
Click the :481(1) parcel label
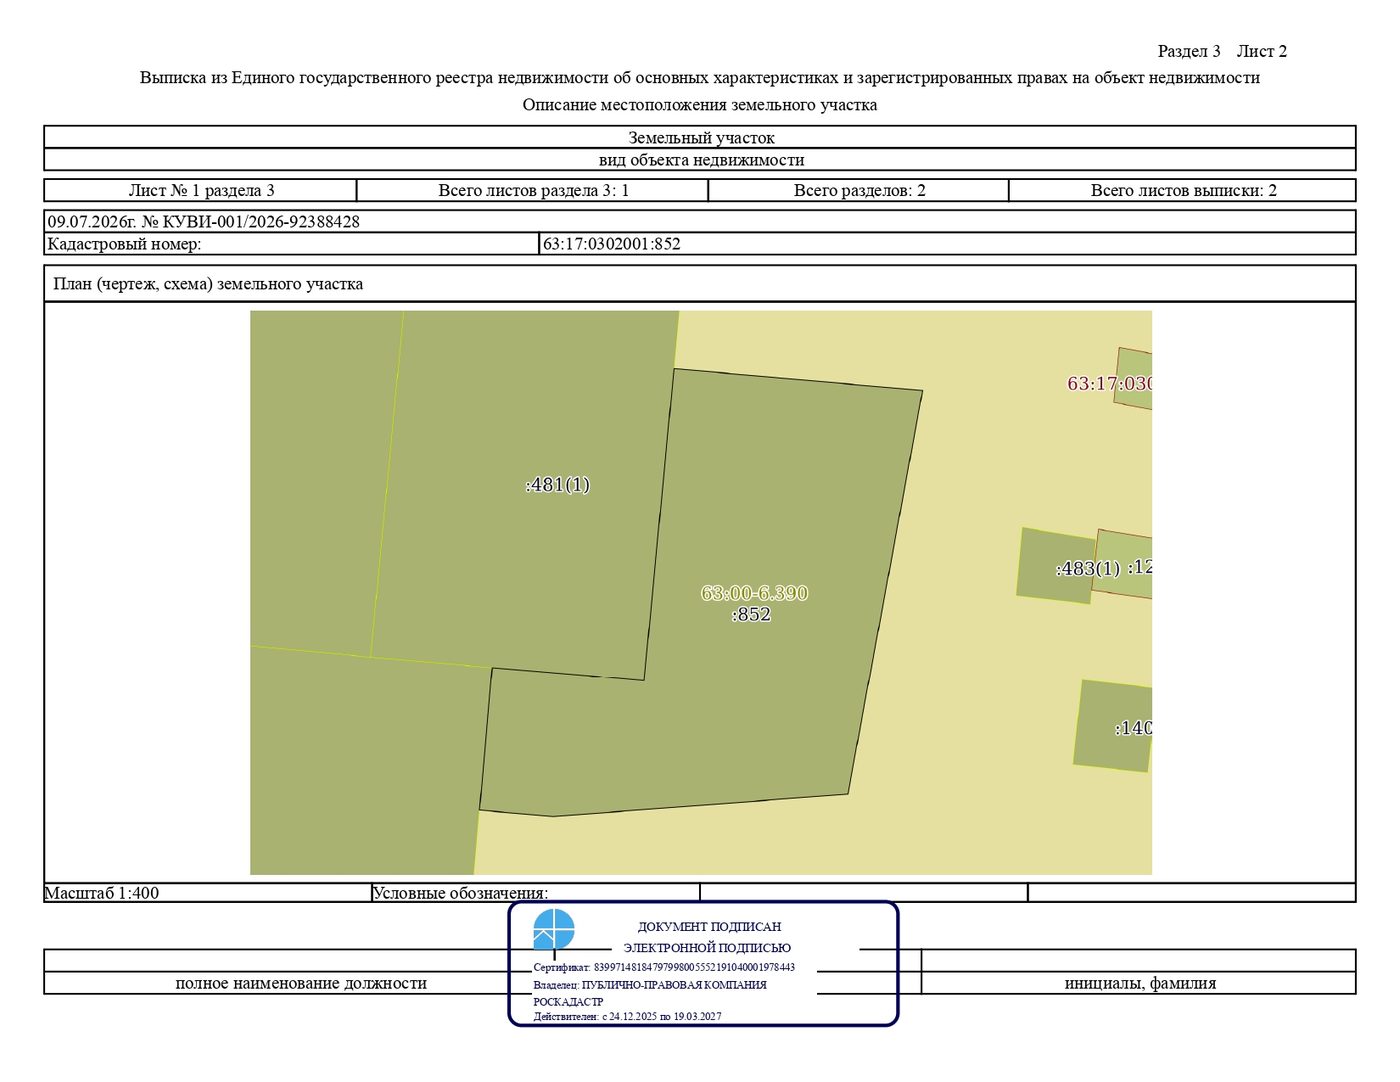click(x=558, y=485)
